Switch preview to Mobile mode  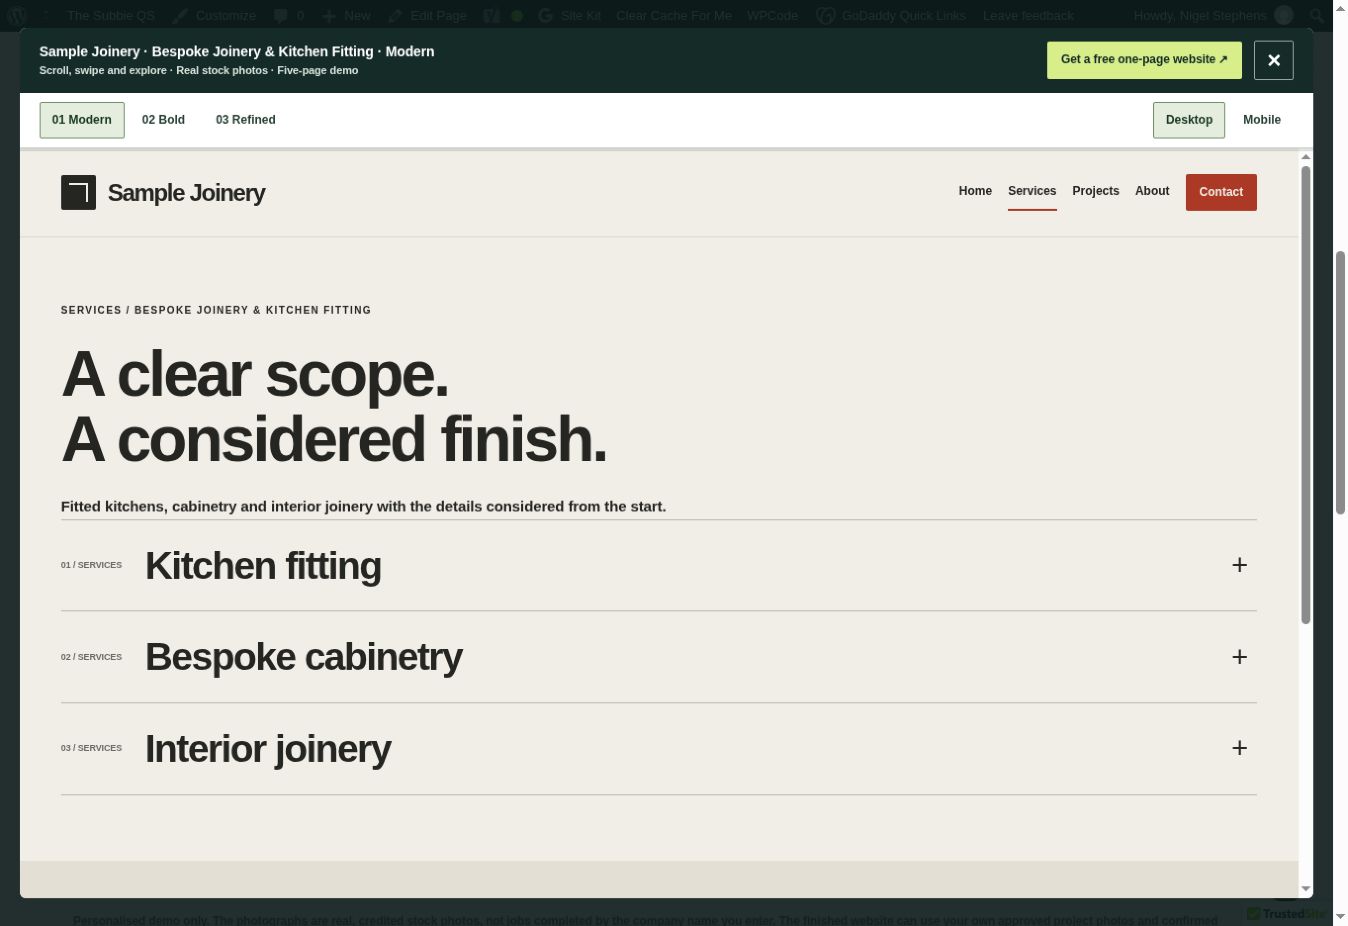pos(1262,120)
